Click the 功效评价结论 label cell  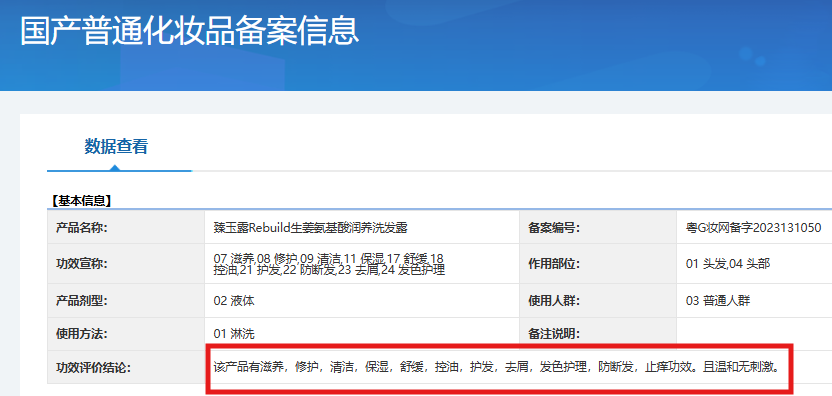[x=126, y=367]
